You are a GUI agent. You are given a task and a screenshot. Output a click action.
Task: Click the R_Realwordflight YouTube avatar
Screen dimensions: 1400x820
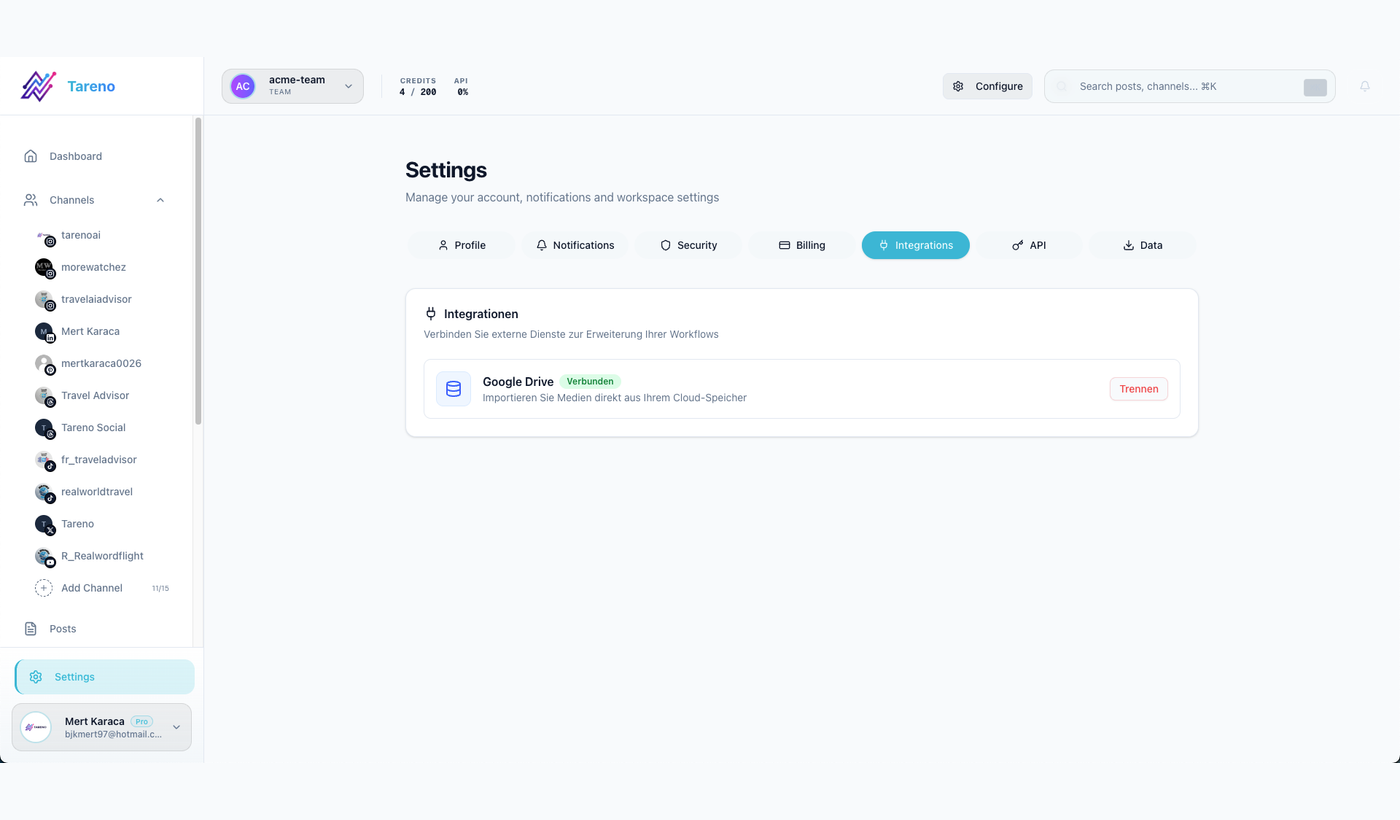pyautogui.click(x=45, y=556)
